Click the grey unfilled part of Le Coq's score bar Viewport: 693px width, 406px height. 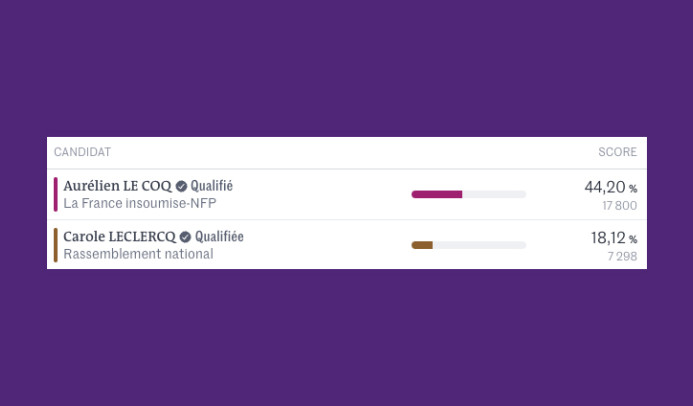point(494,194)
